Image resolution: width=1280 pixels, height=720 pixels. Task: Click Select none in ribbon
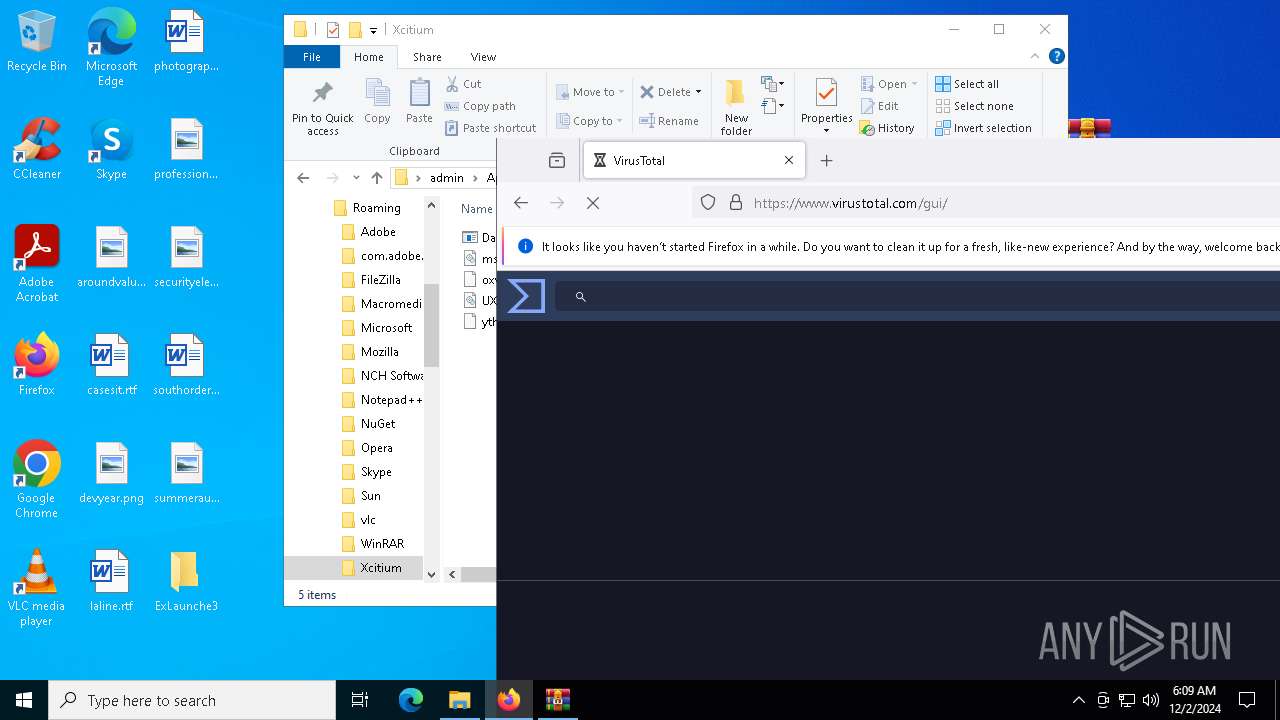tap(974, 106)
